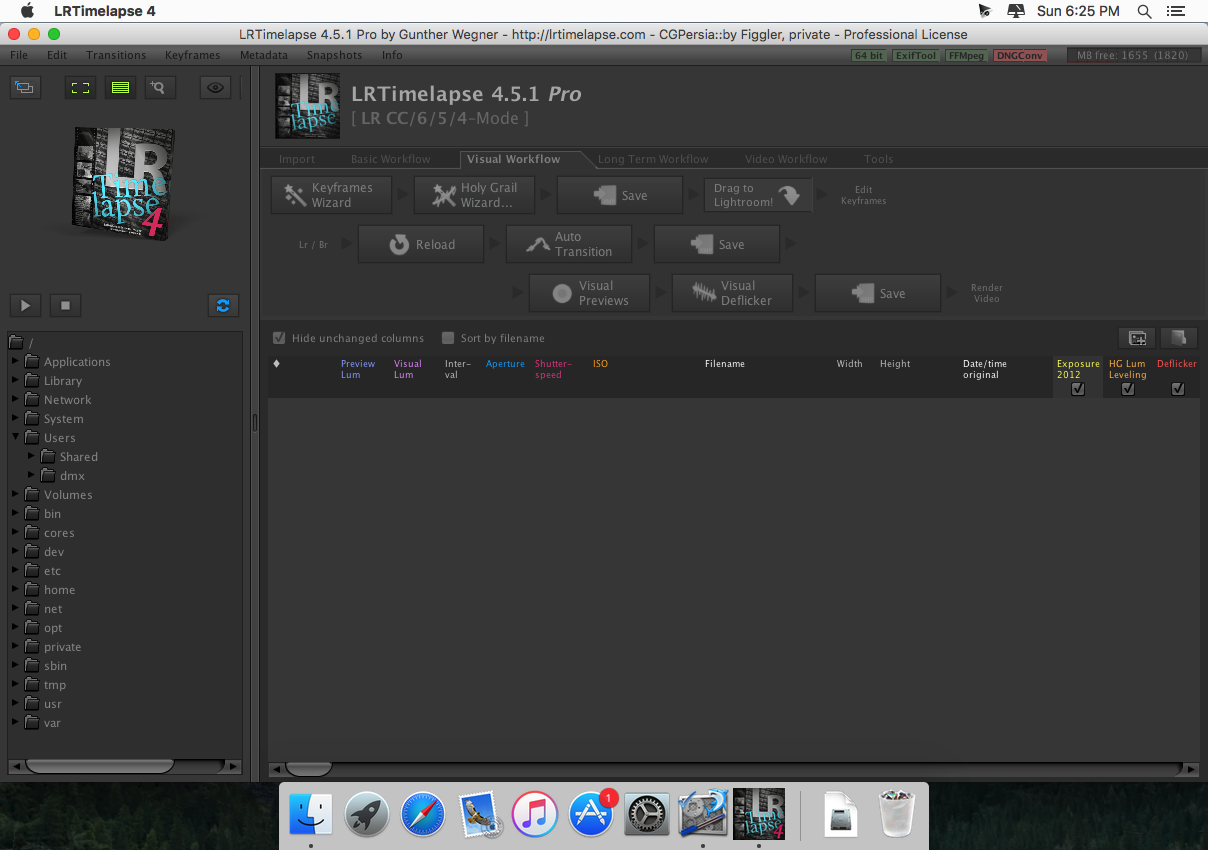
Task: Open the Metadata menu
Action: pos(264,55)
